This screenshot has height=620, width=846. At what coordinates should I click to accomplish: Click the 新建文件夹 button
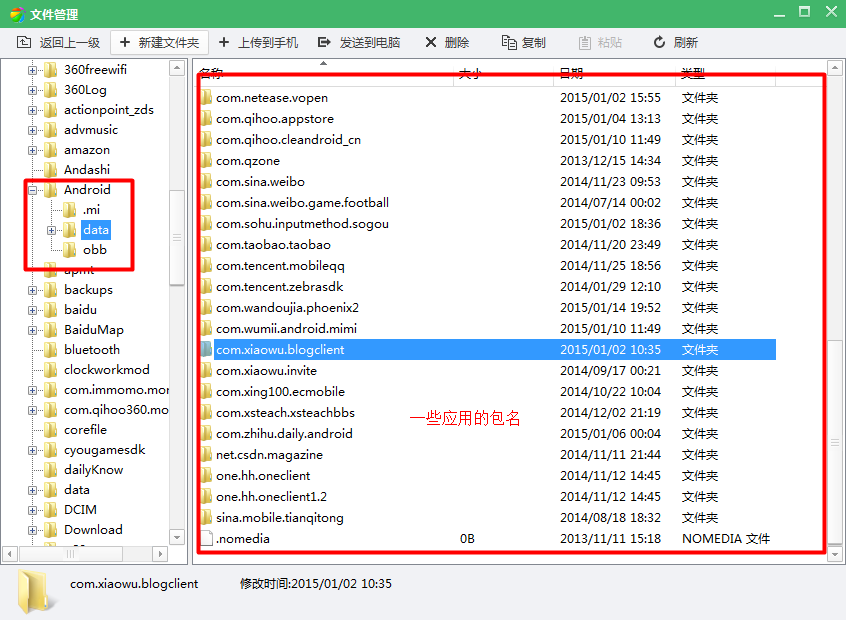click(159, 42)
